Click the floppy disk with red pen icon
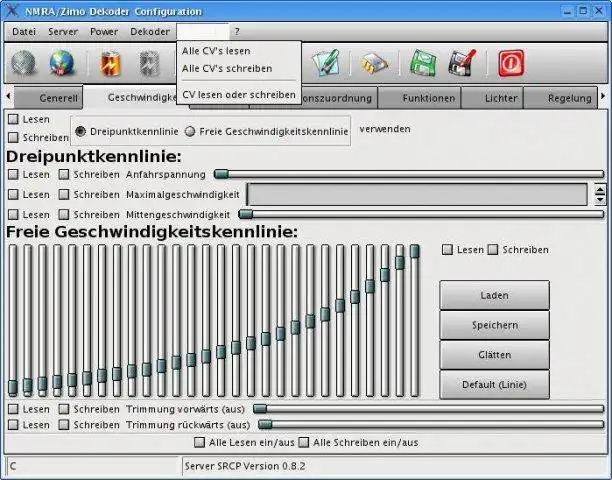 (x=462, y=62)
